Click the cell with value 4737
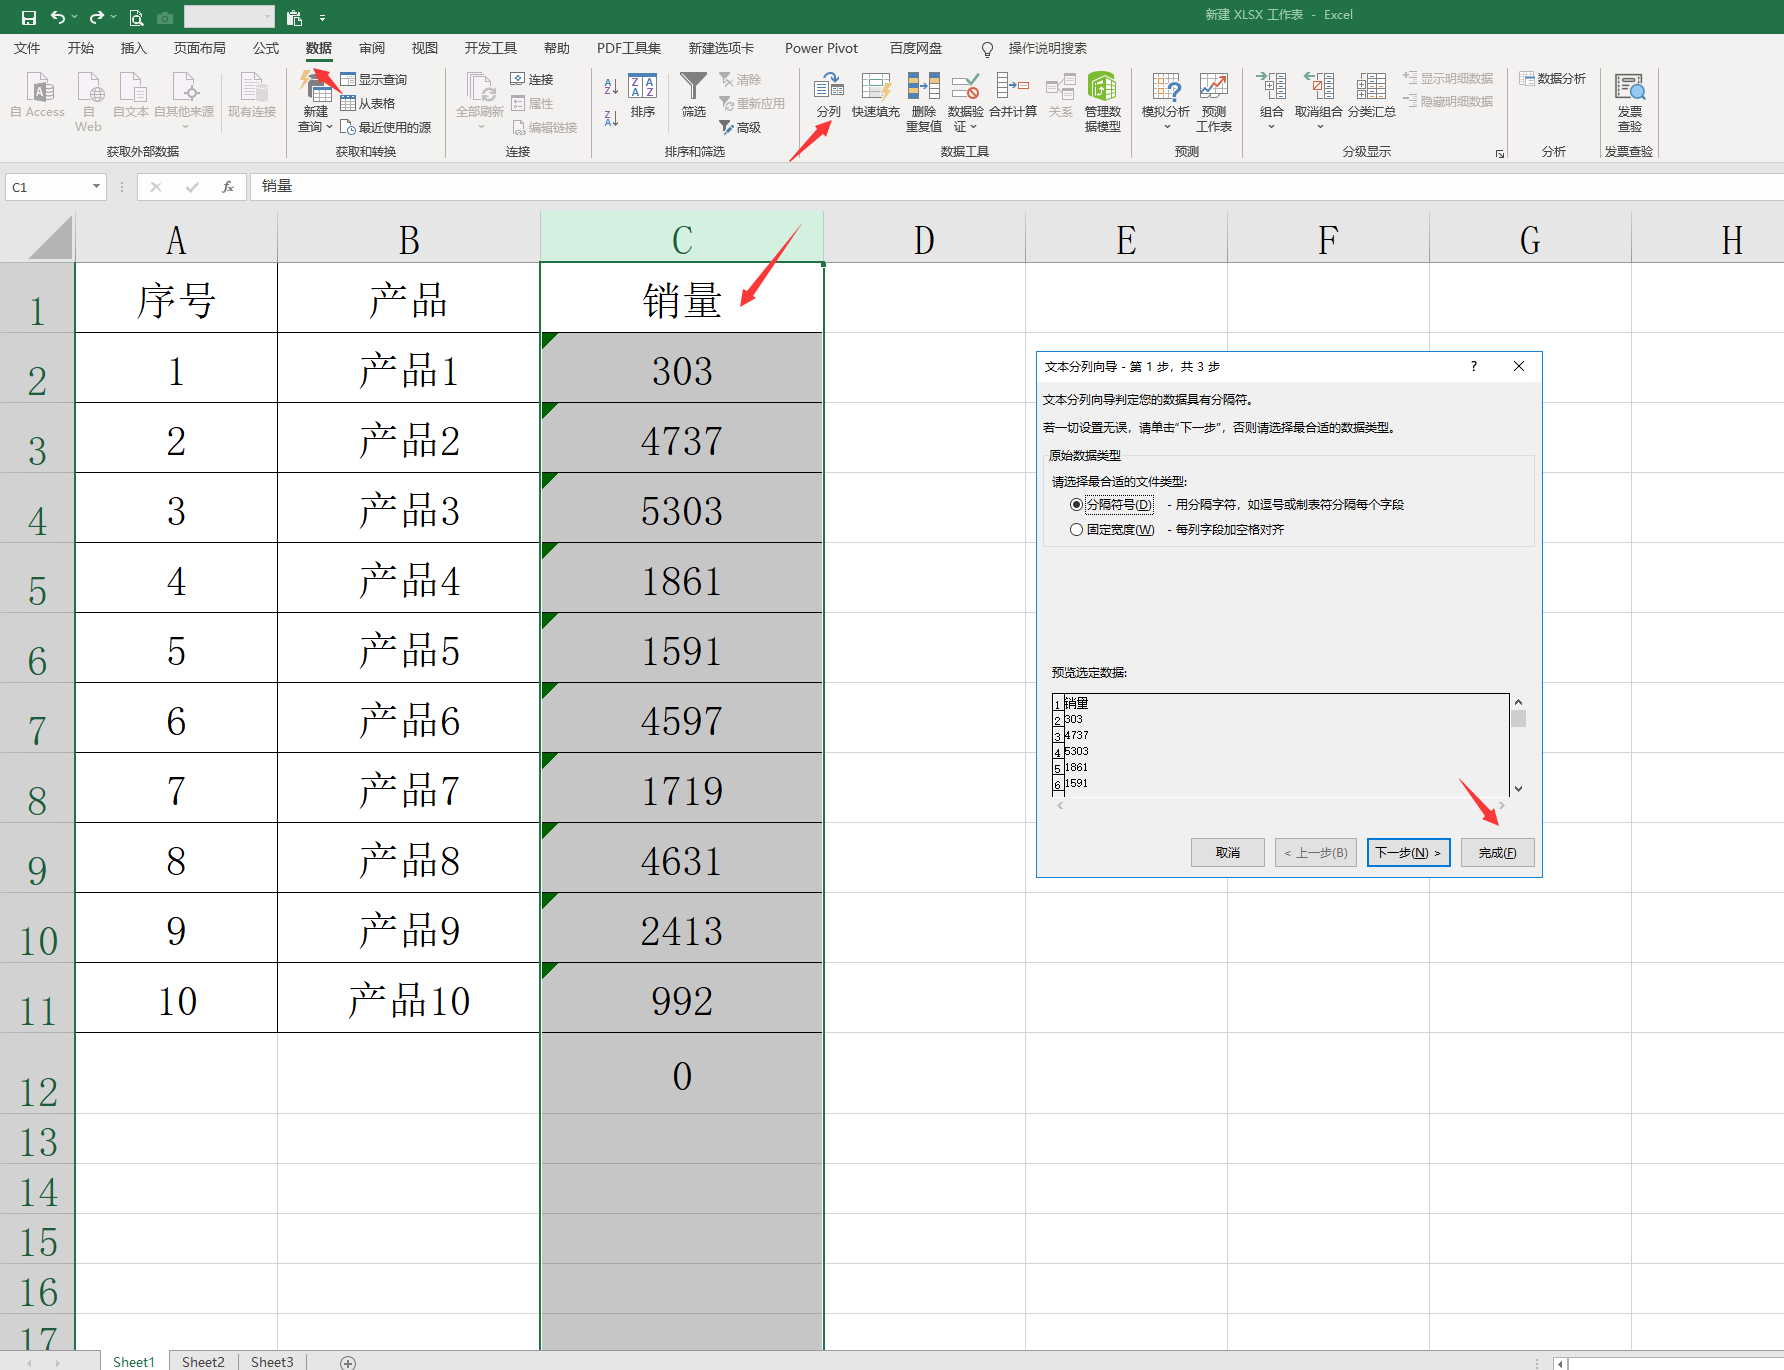The image size is (1784, 1370). tap(681, 438)
